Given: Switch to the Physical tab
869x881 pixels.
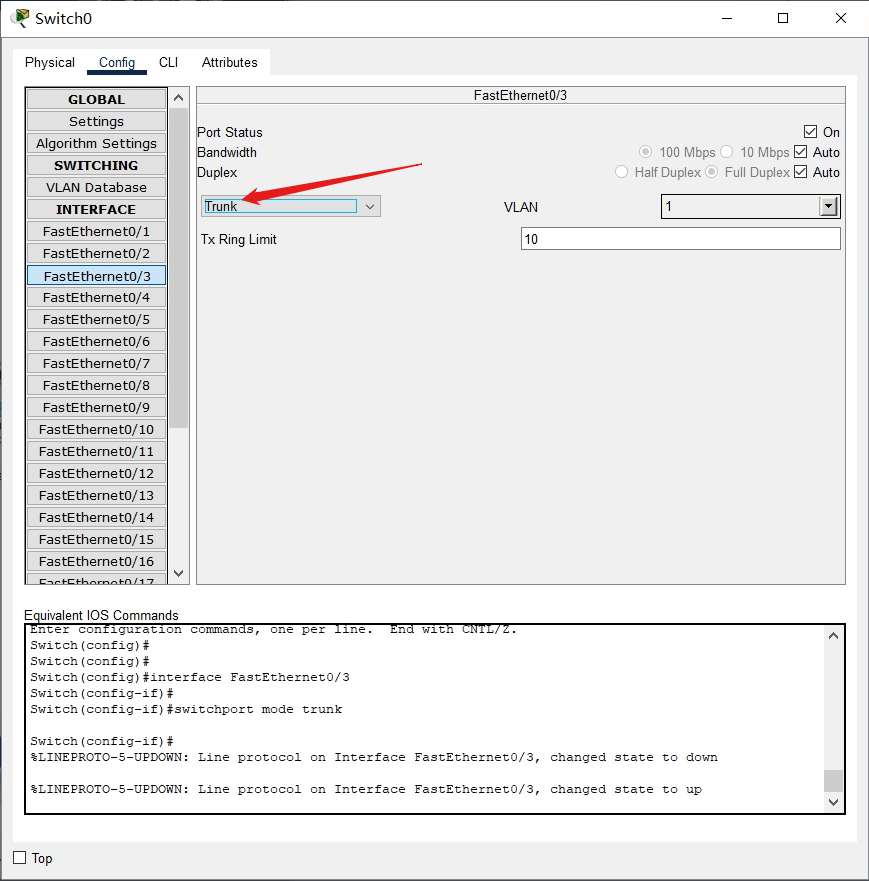Looking at the screenshot, I should tap(49, 62).
